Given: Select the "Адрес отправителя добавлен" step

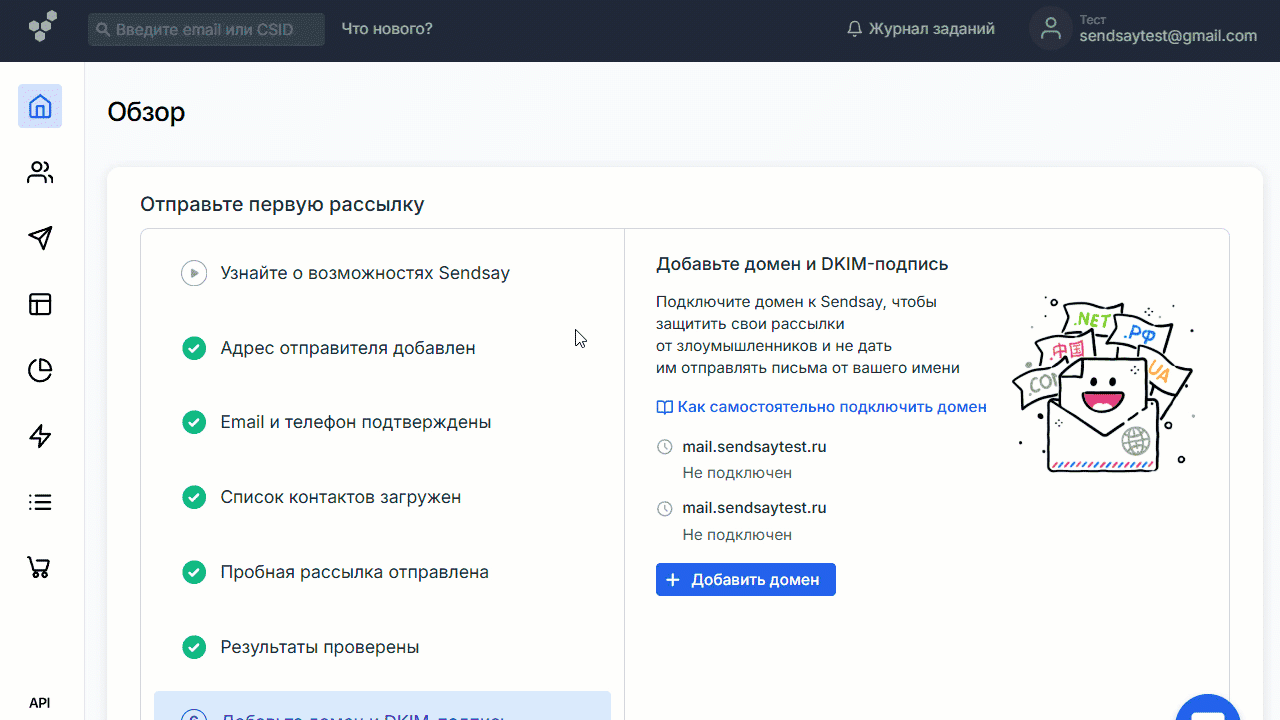Looking at the screenshot, I should [347, 348].
